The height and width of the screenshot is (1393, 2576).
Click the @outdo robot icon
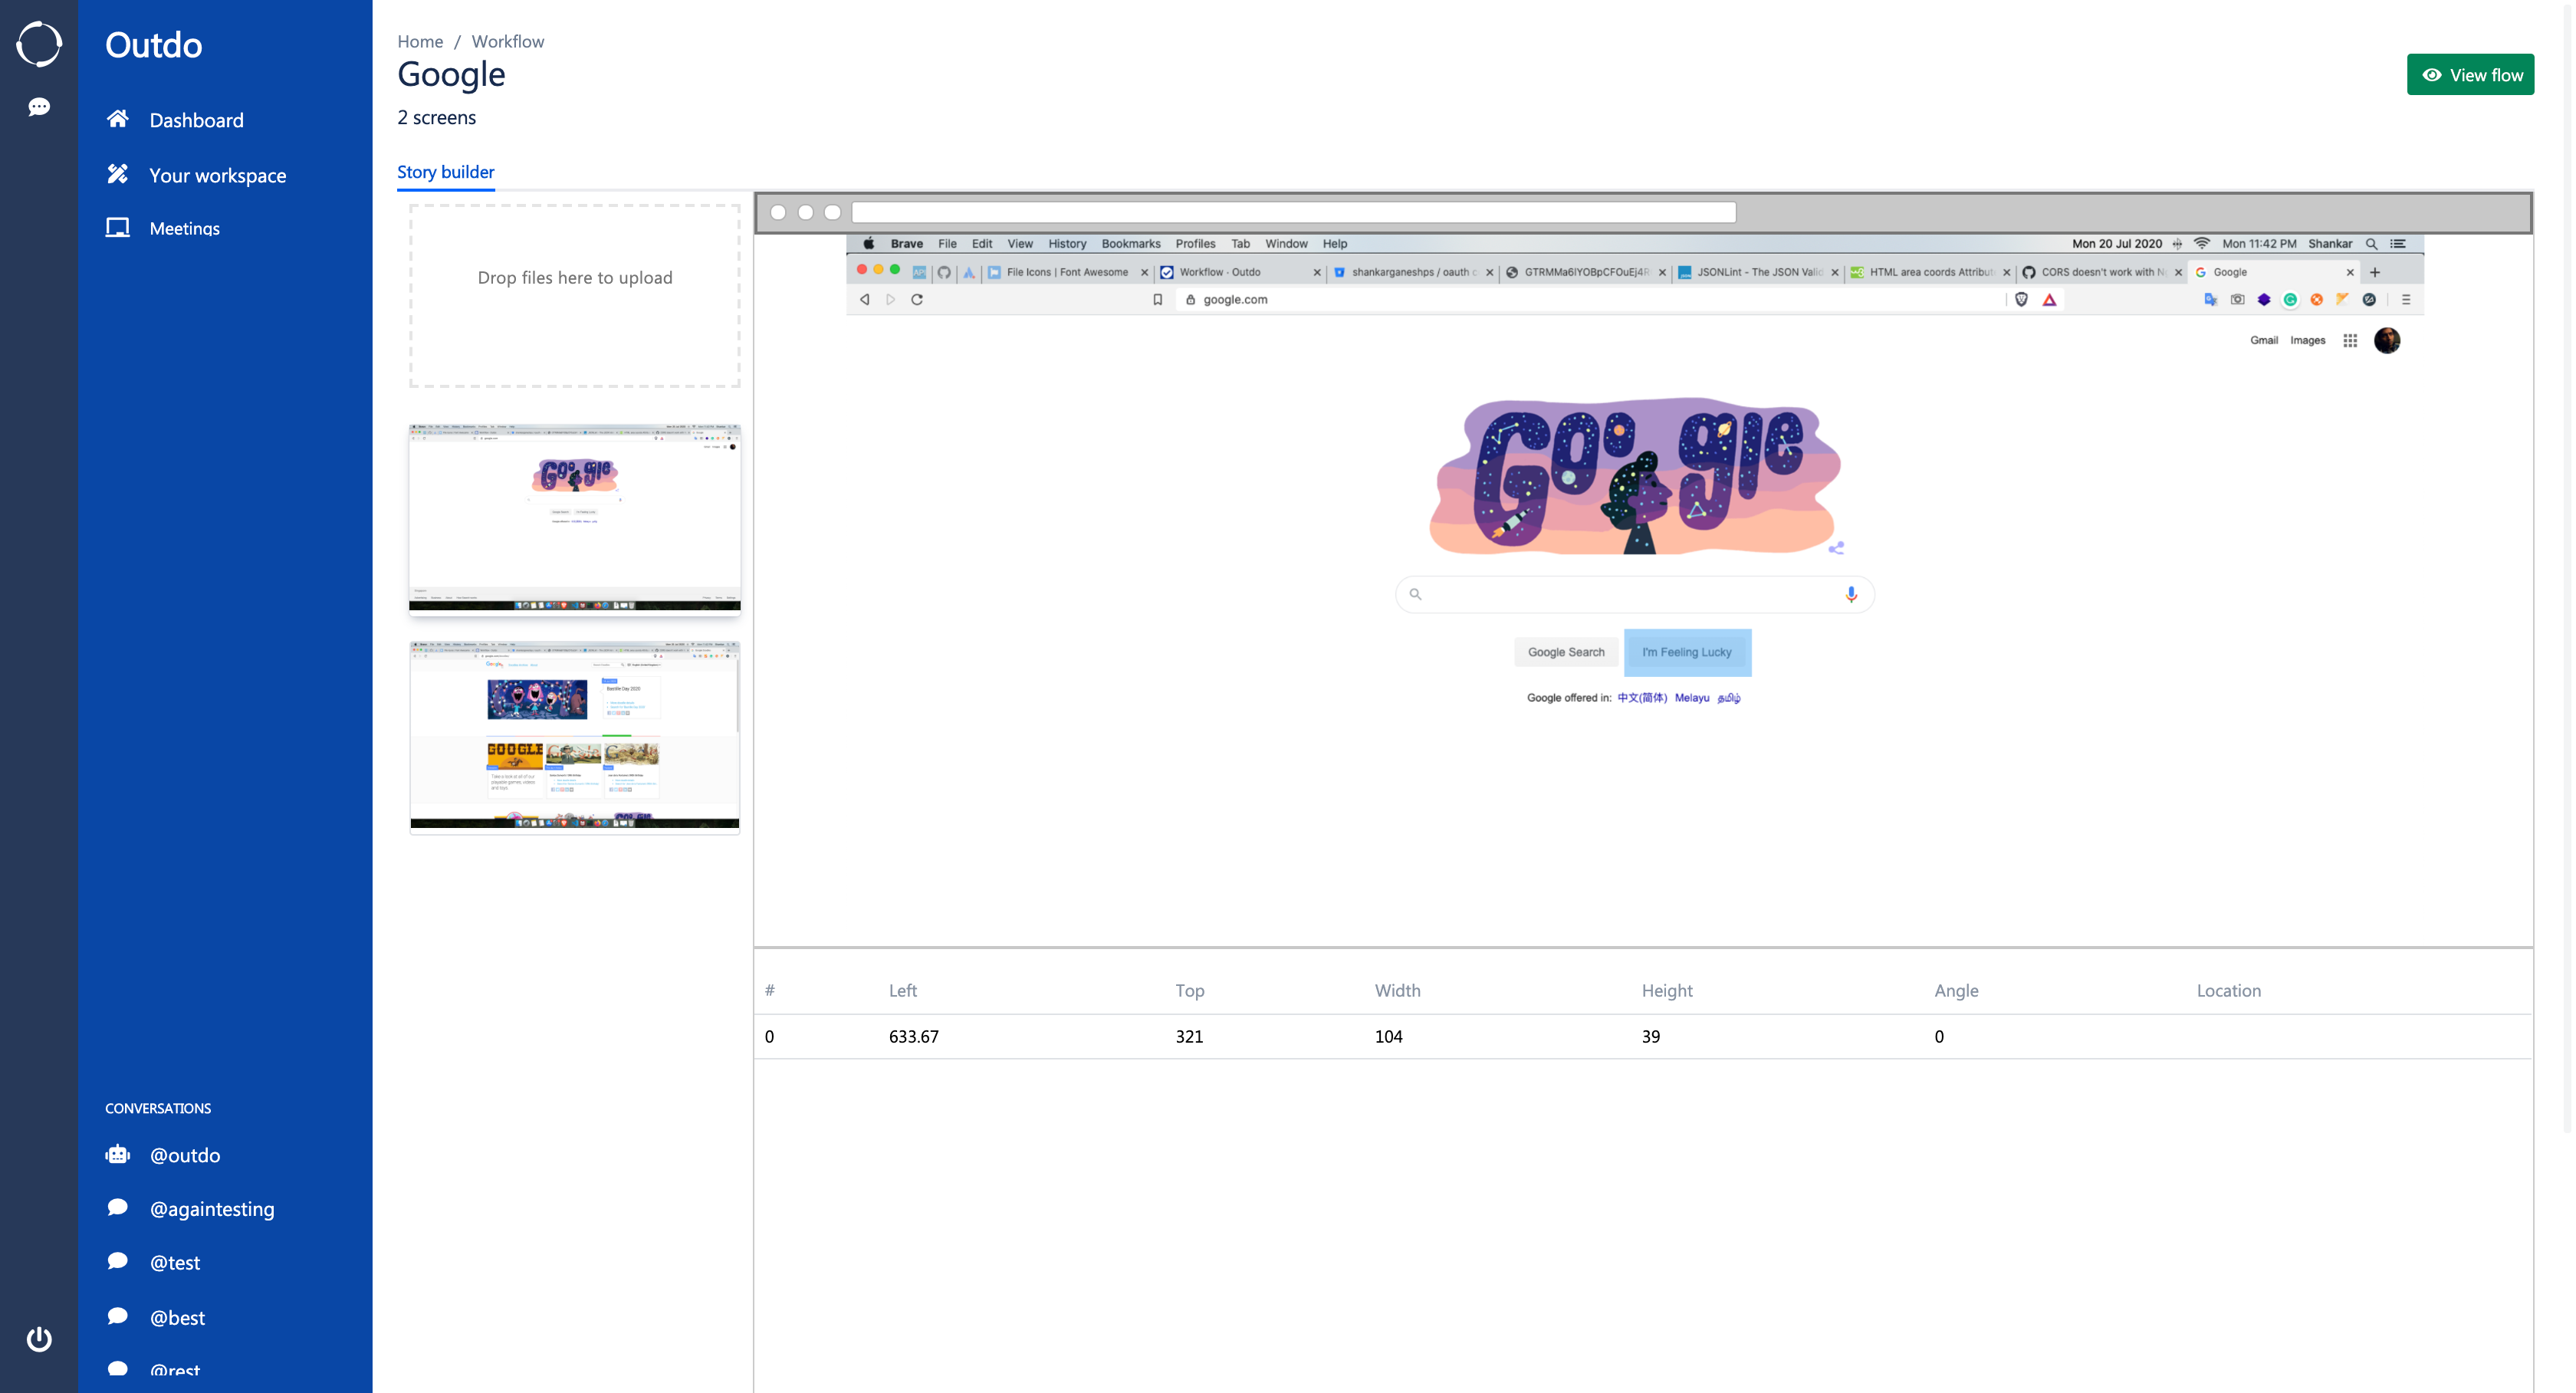(x=117, y=1155)
